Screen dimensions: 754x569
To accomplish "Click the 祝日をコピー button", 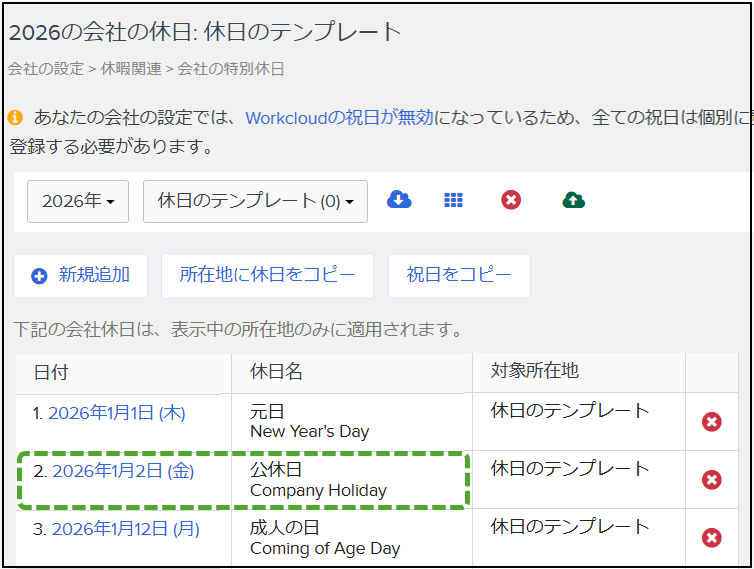I will (459, 275).
